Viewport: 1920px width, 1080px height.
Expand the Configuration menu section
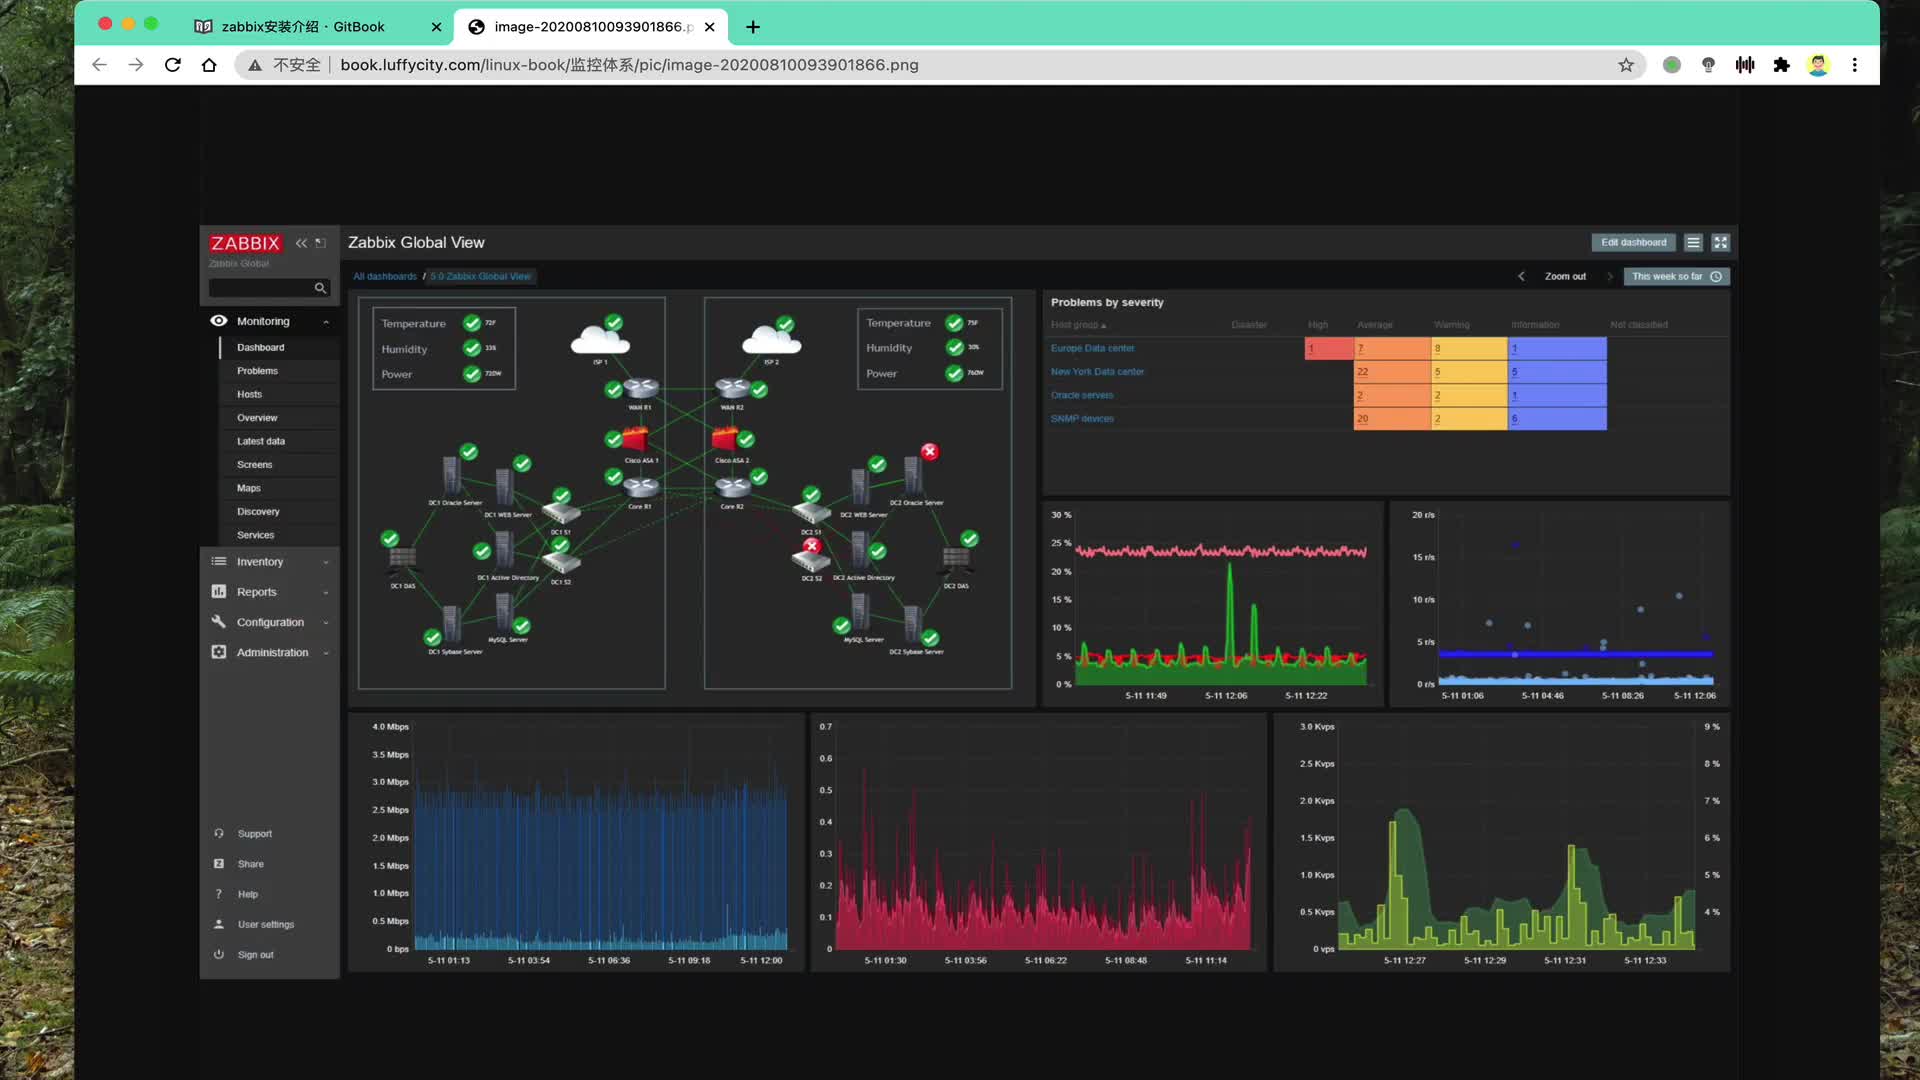326,623
